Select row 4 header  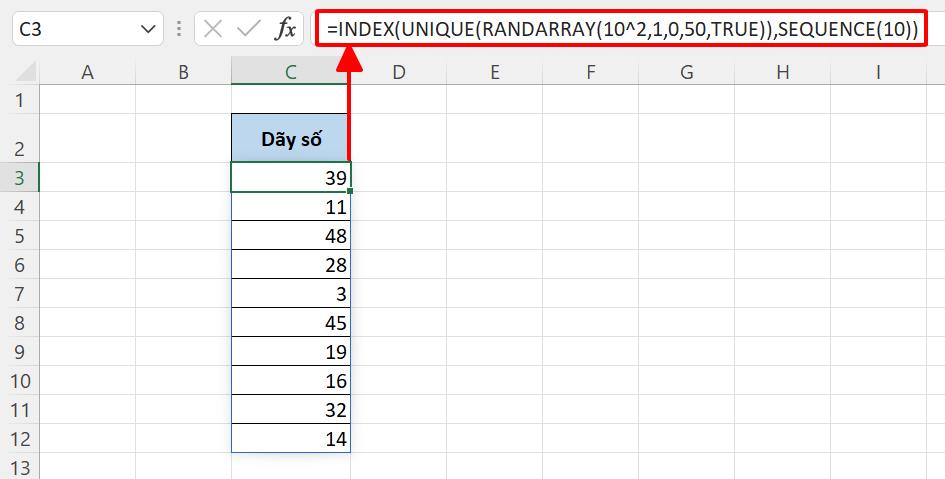[x=20, y=207]
